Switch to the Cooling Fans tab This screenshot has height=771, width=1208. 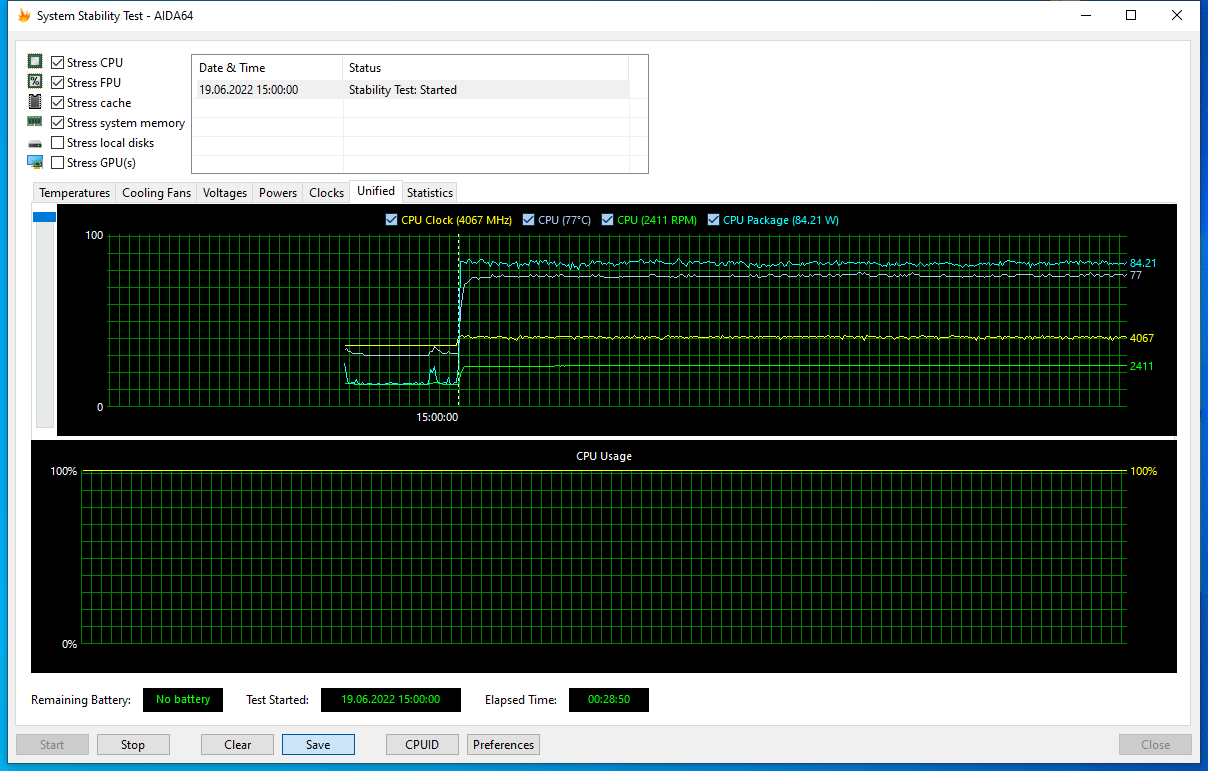pyautogui.click(x=156, y=193)
